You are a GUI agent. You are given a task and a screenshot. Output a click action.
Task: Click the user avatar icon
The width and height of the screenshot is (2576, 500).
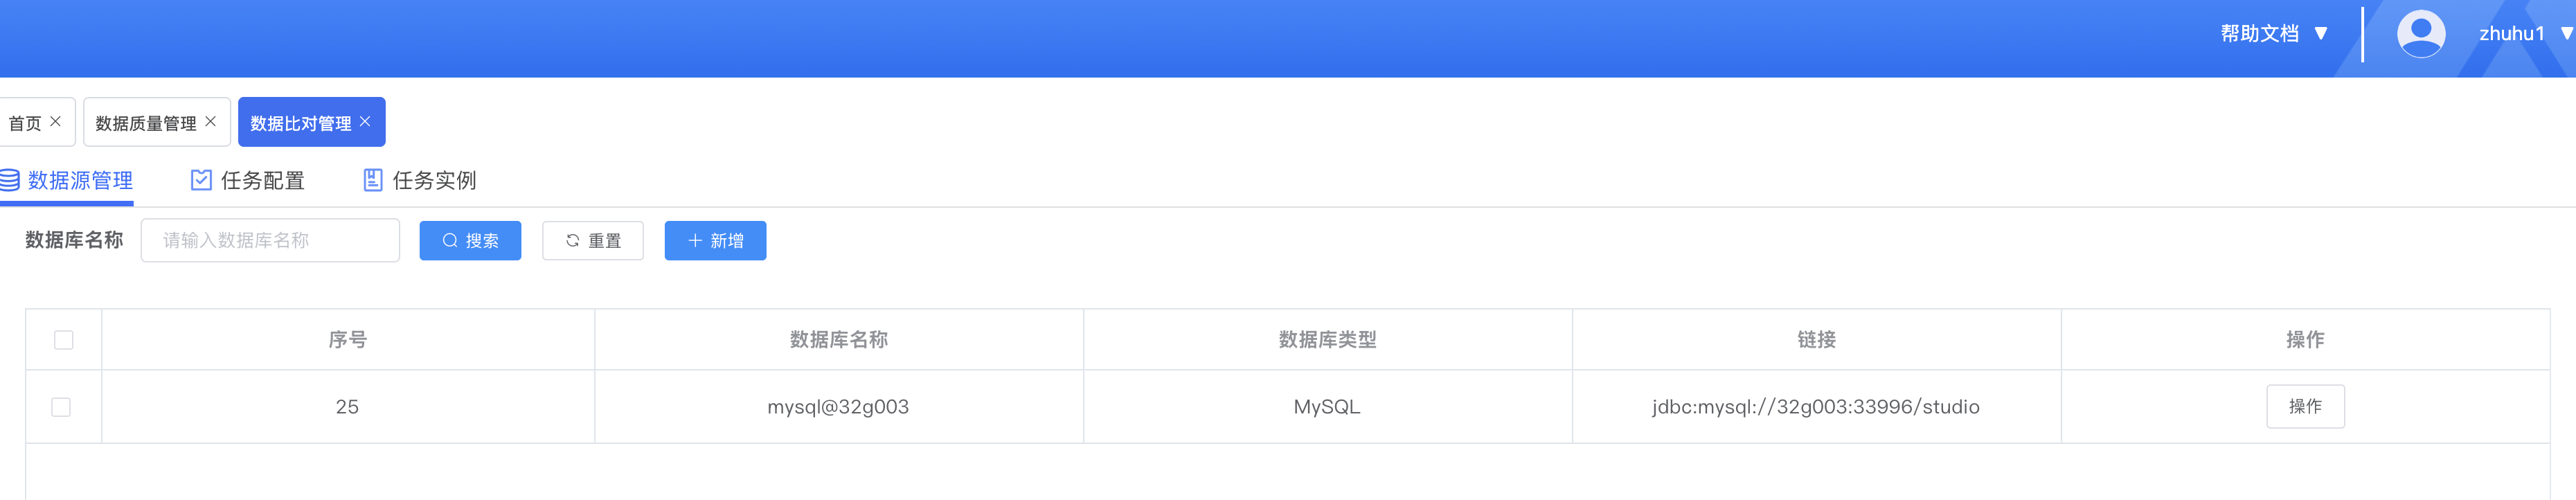coord(2420,34)
